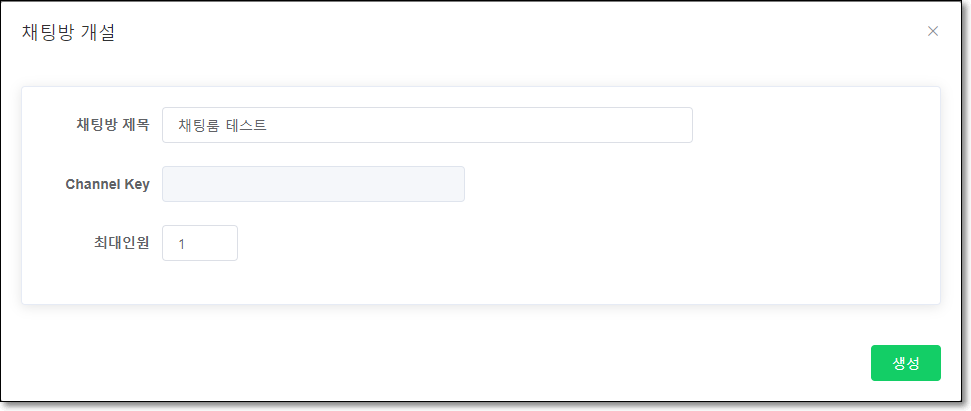
Task: Click the word Channel in the label
Action: (x=90, y=184)
